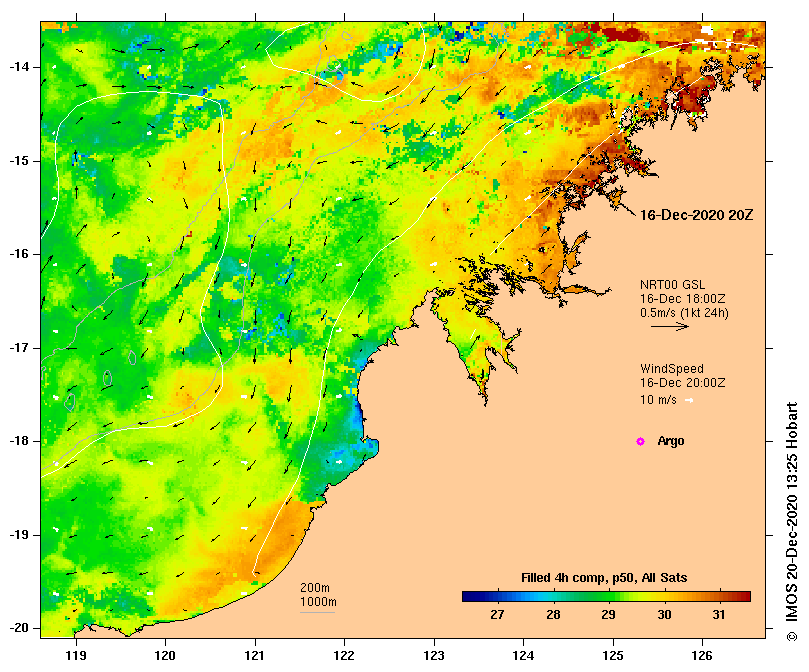Click the '16-Dec 20:00Z' wind timestamp
Viewport: 809px width, 672px height.
coord(683,383)
